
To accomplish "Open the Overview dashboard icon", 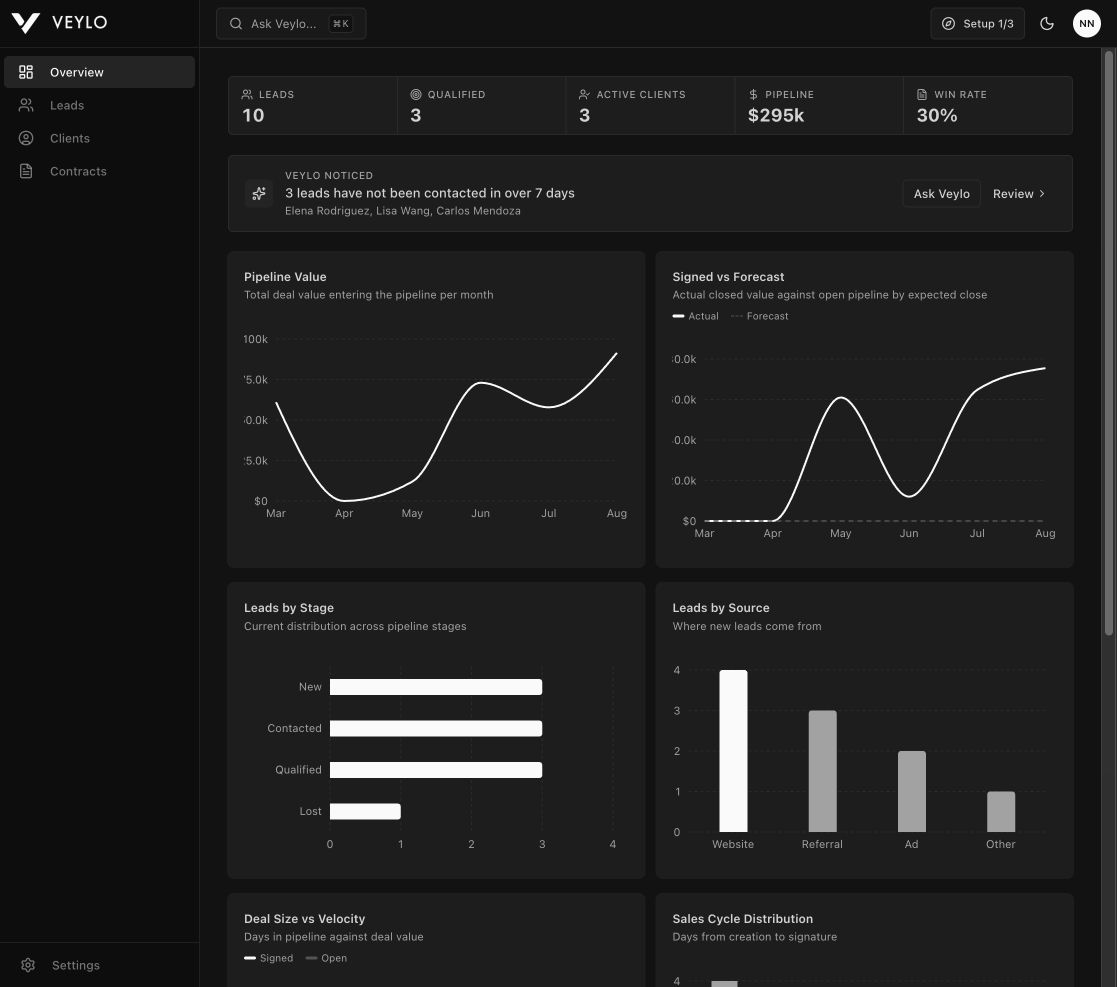I will 26,72.
